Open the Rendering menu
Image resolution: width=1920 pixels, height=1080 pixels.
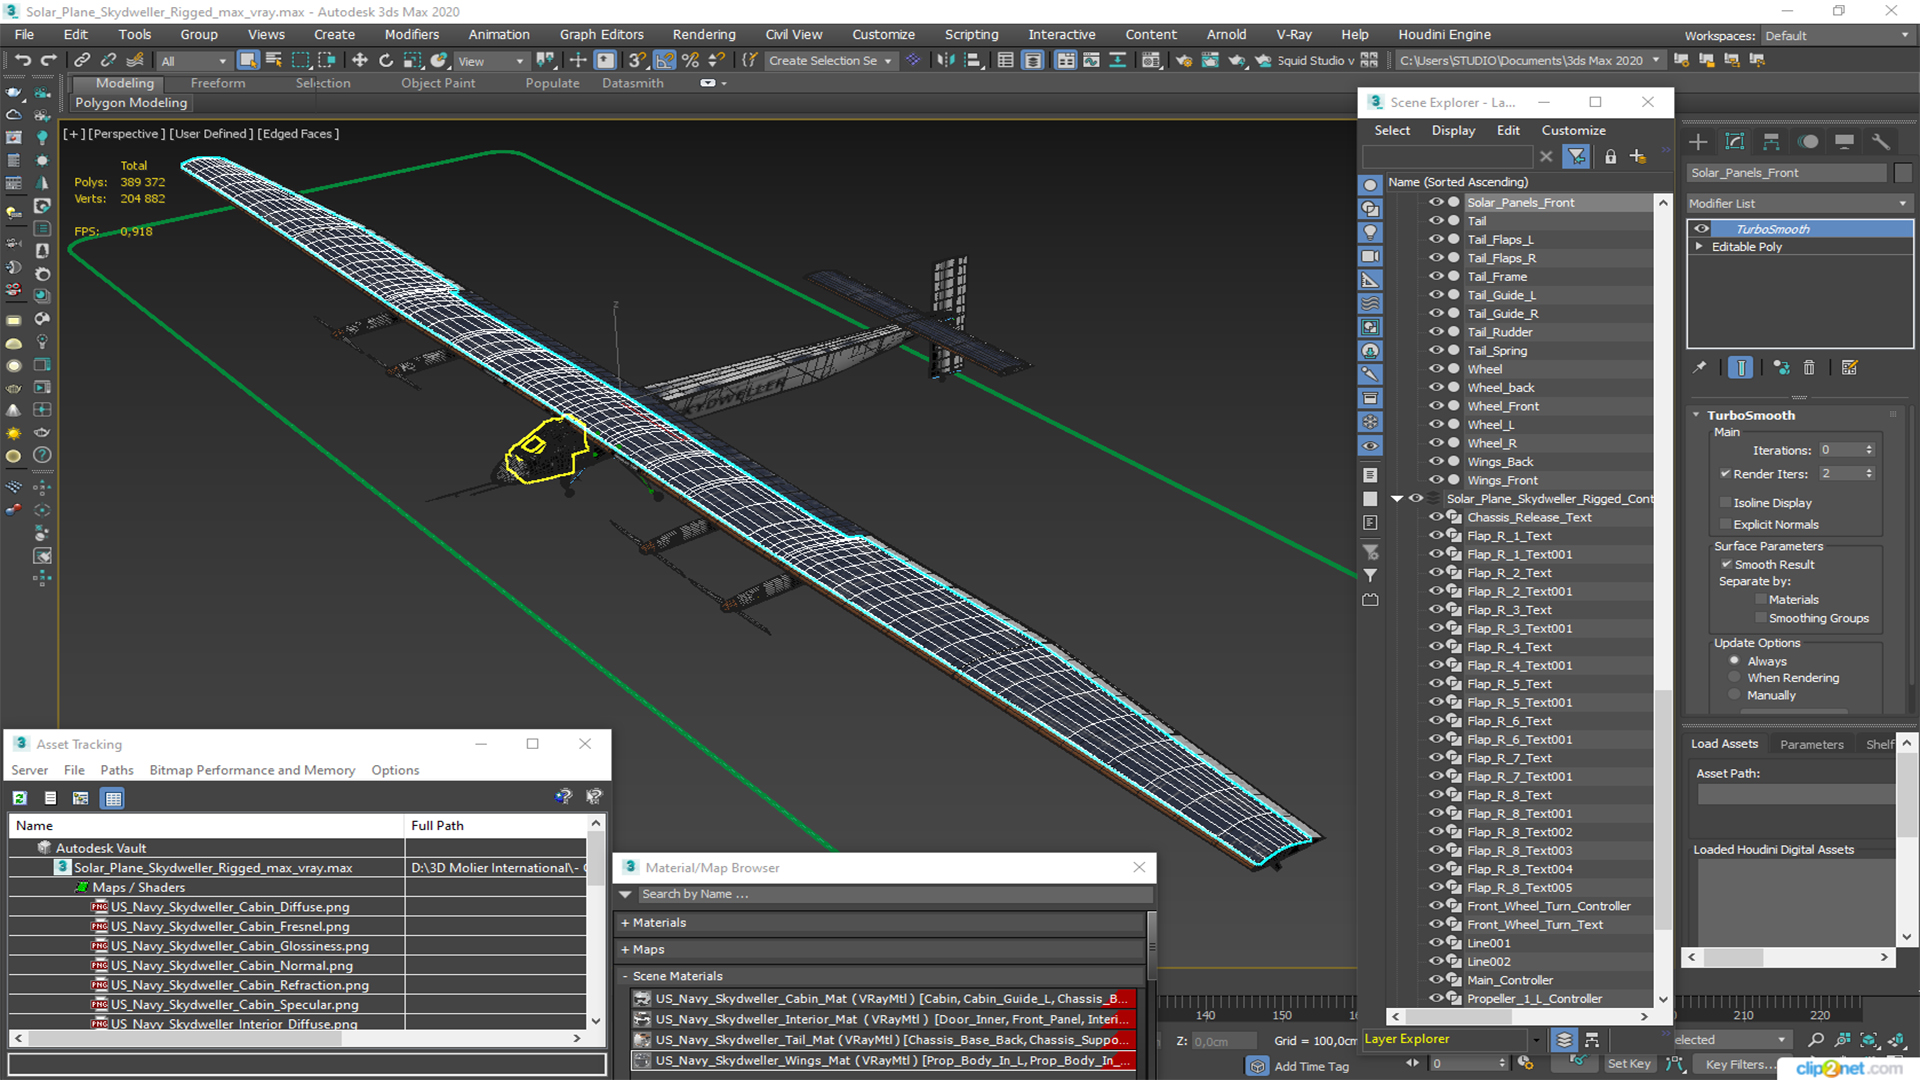click(703, 35)
